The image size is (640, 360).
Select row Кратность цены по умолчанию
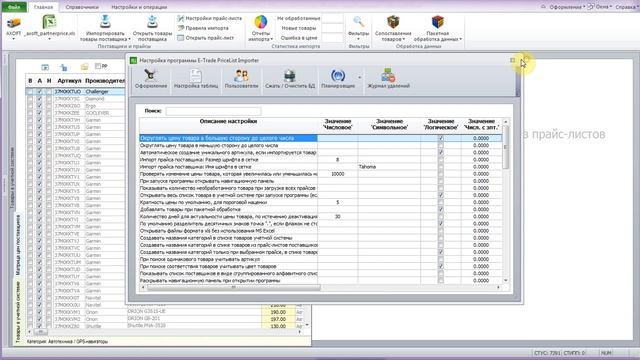[228, 202]
